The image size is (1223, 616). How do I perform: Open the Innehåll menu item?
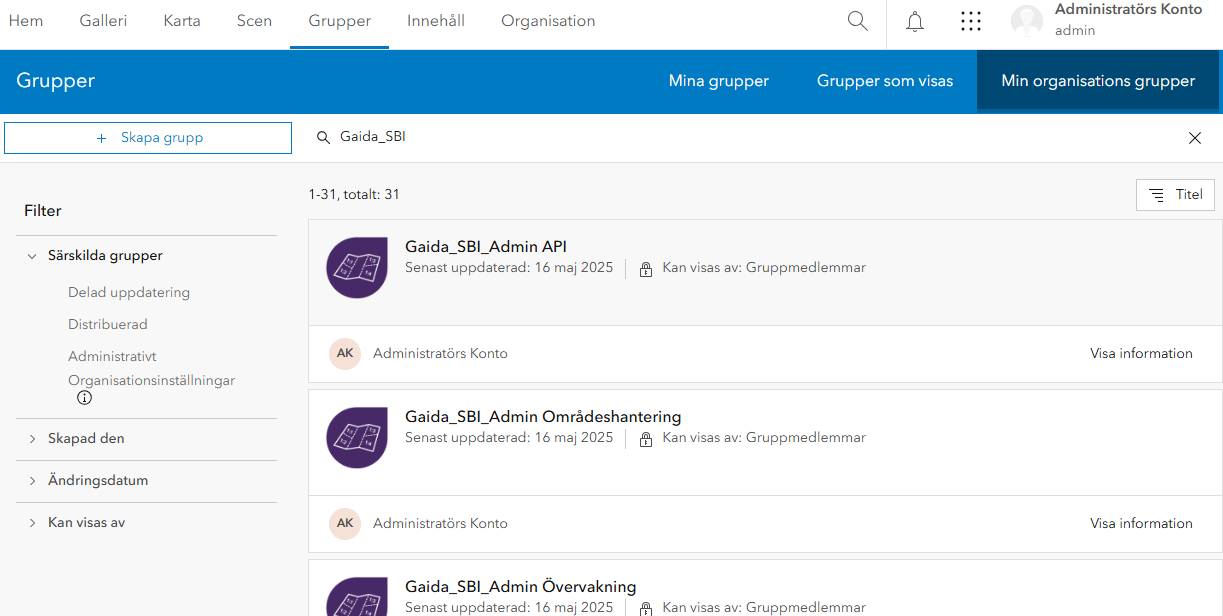tap(435, 21)
